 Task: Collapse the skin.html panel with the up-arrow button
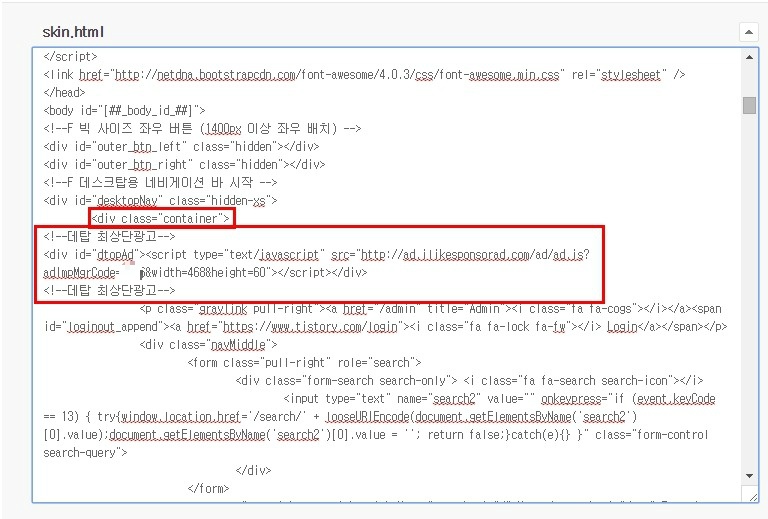coord(748,32)
